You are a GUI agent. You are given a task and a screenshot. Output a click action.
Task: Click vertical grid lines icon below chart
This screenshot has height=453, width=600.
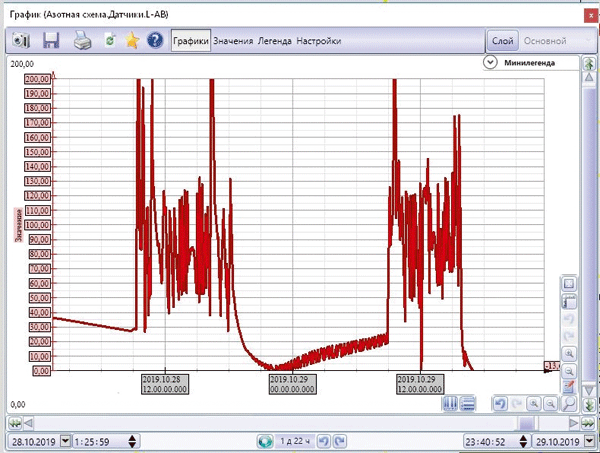(450, 404)
